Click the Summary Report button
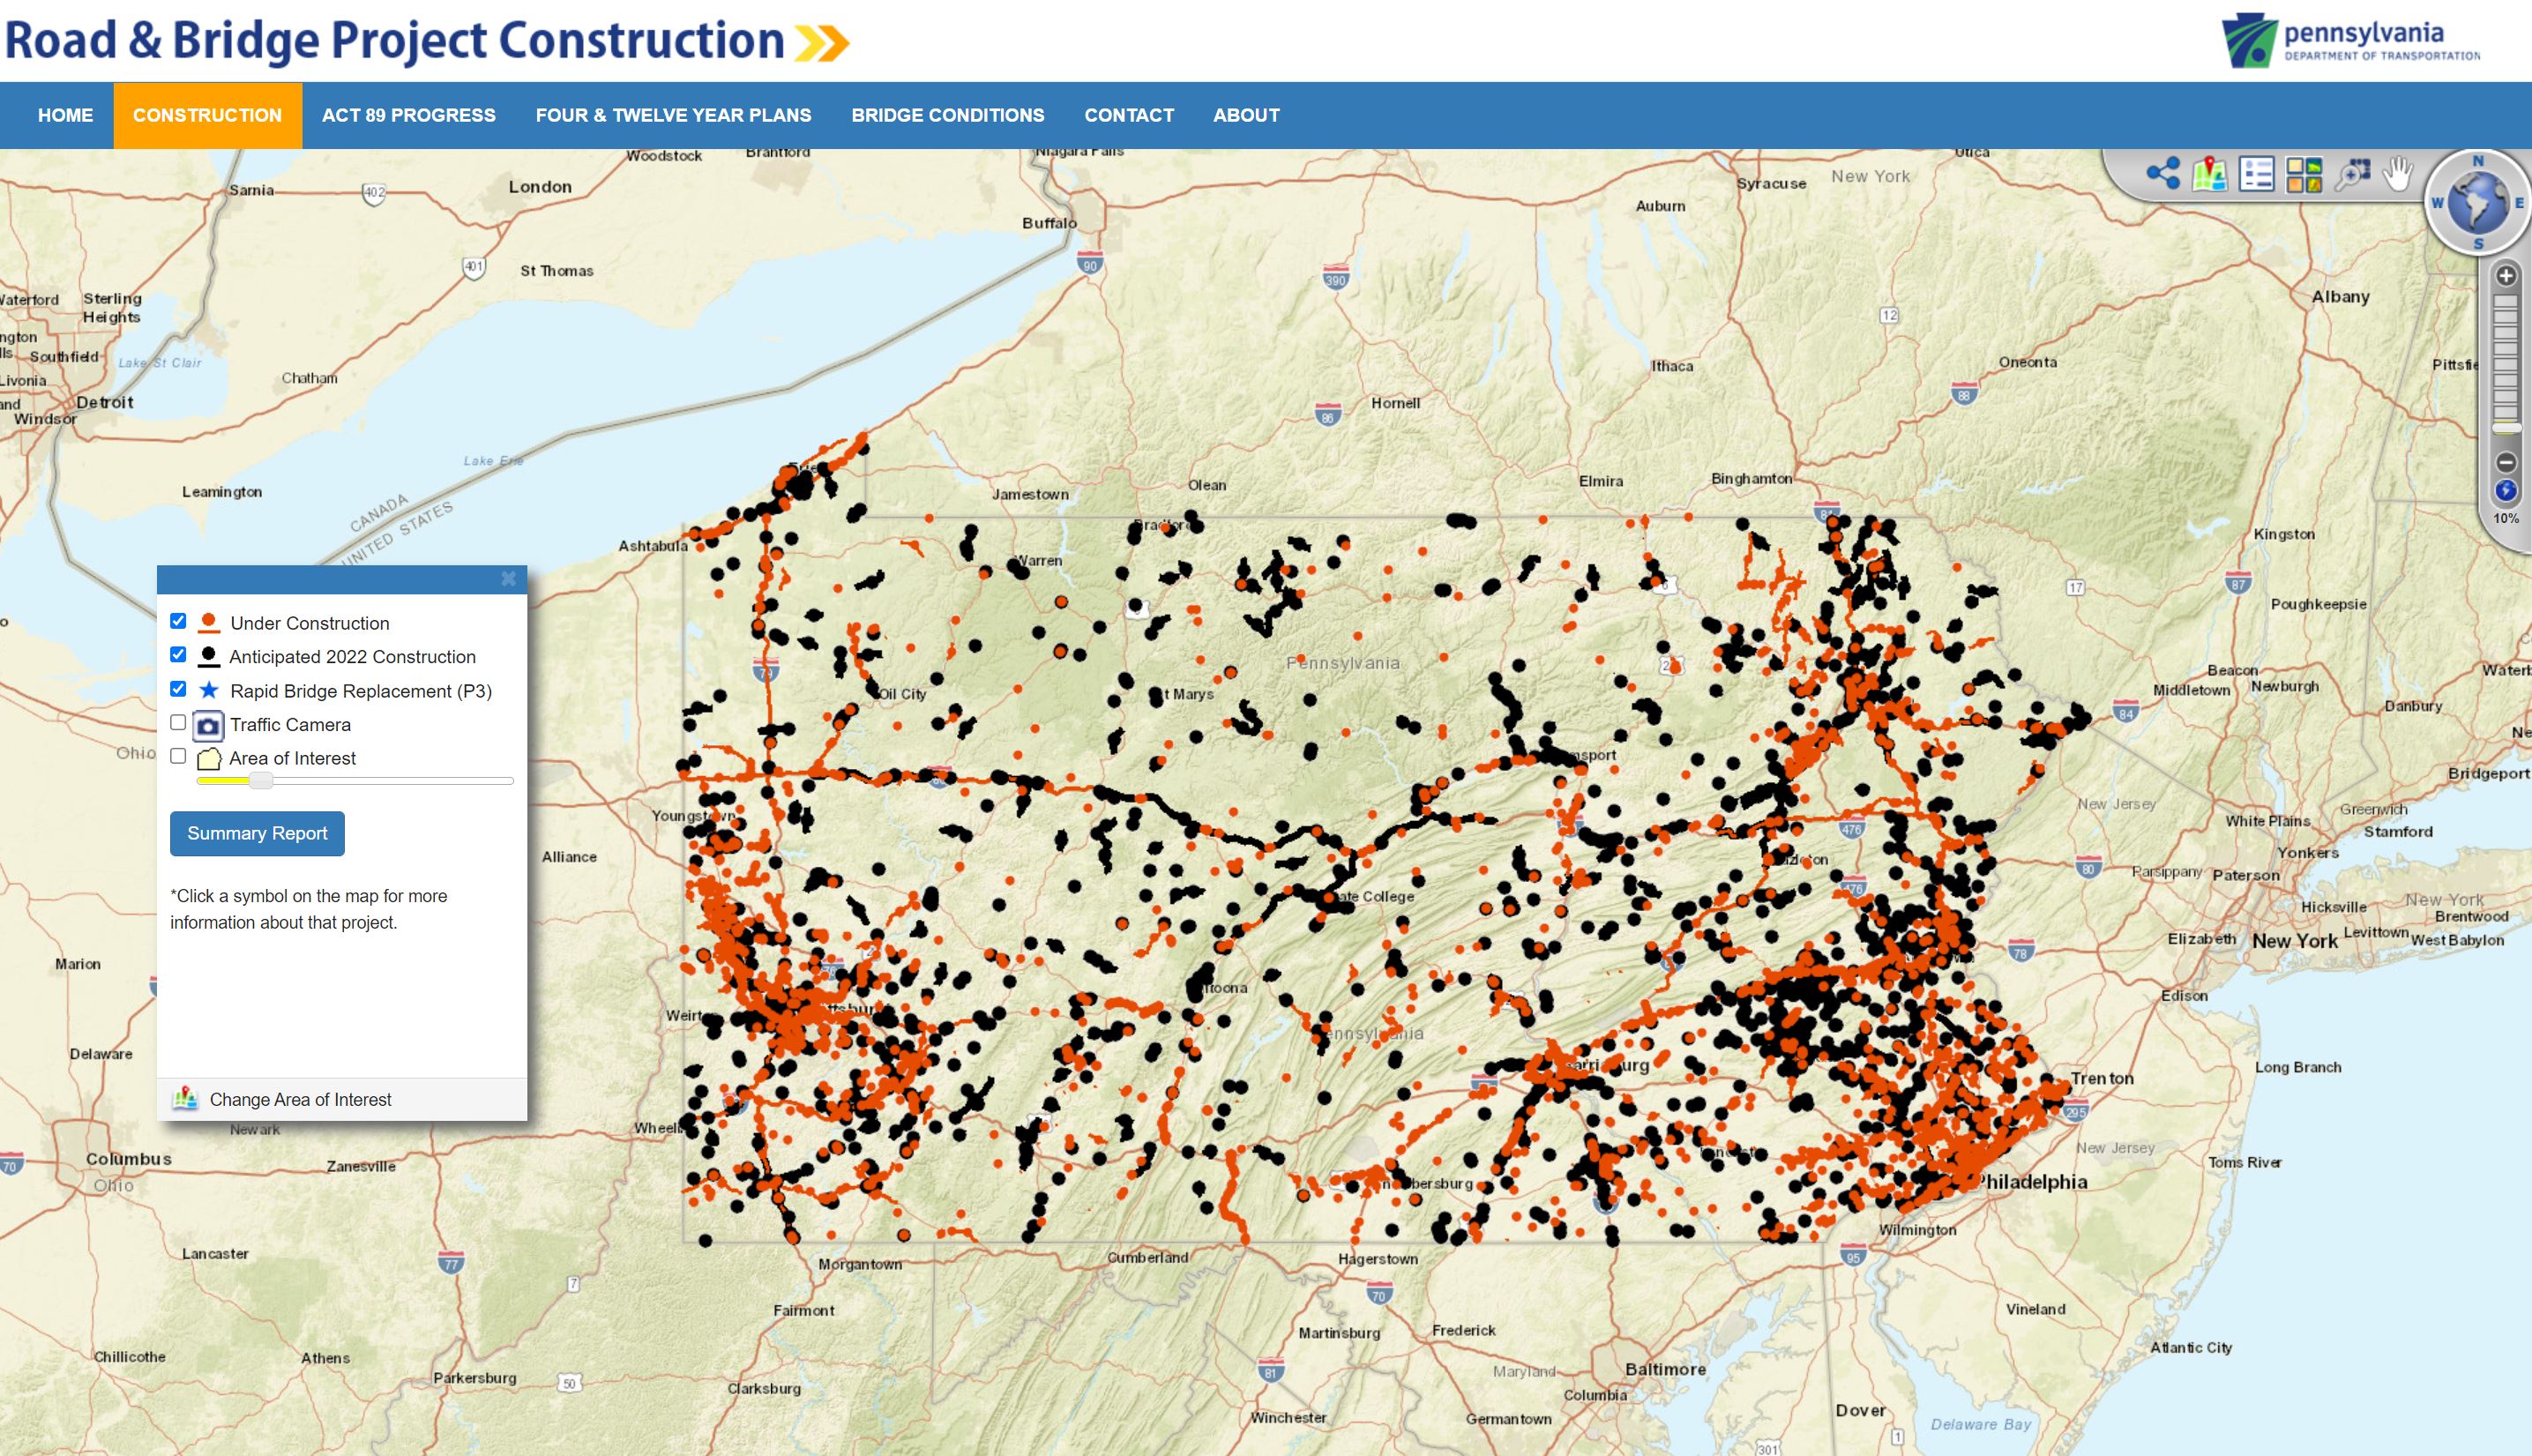This screenshot has width=2532, height=1456. [x=257, y=833]
